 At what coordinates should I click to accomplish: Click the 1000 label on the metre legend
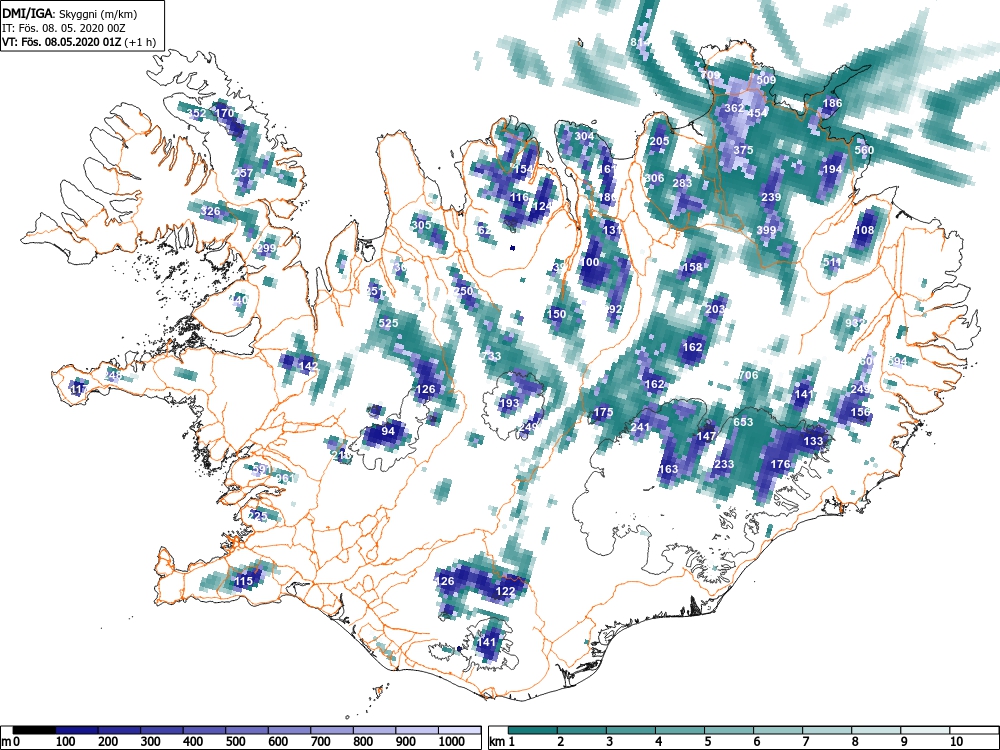point(452,742)
